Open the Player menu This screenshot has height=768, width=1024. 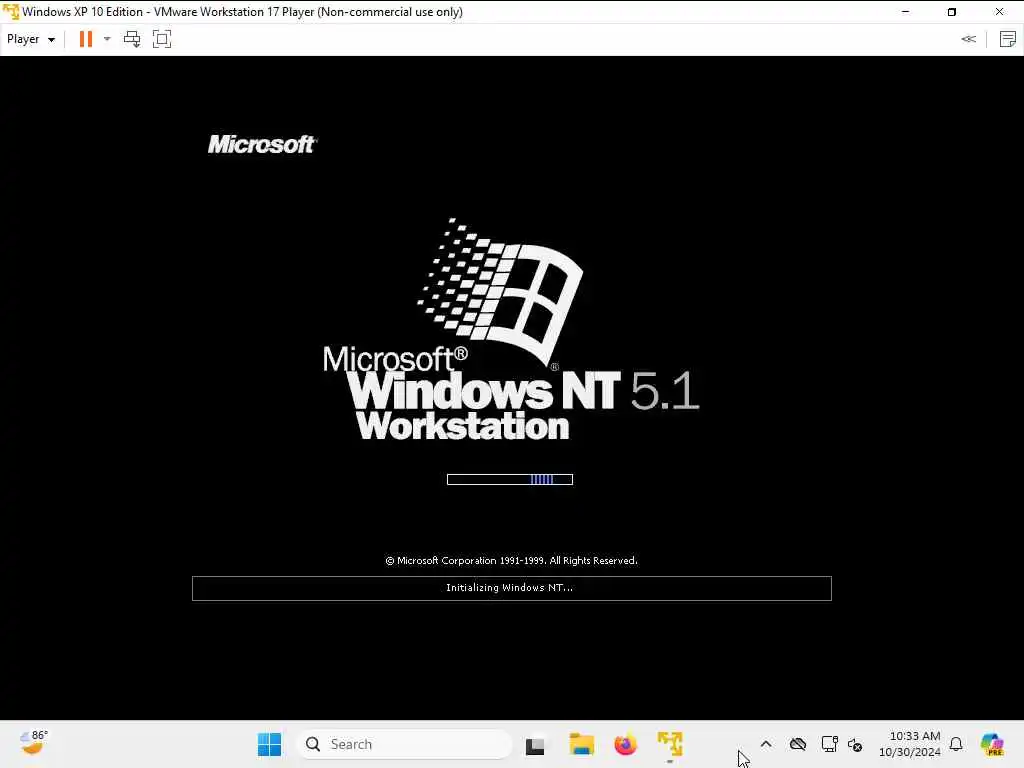(31, 39)
